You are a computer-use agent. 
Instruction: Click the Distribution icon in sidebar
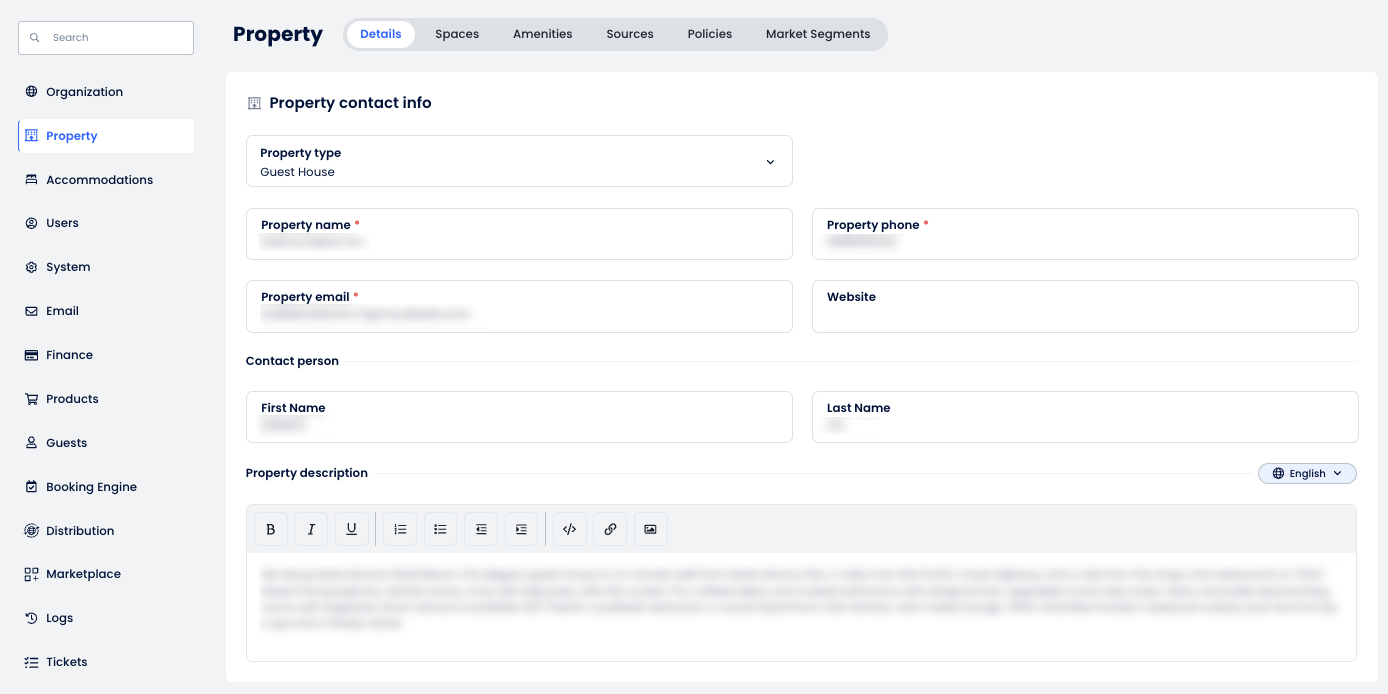coord(31,531)
